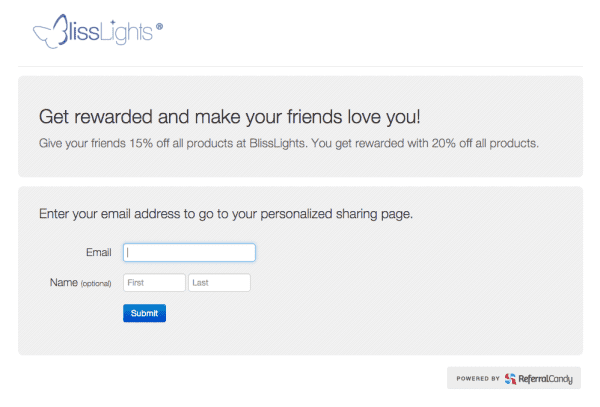Click the Enter your email address instruction
600x407 pixels.
[x=226, y=213]
